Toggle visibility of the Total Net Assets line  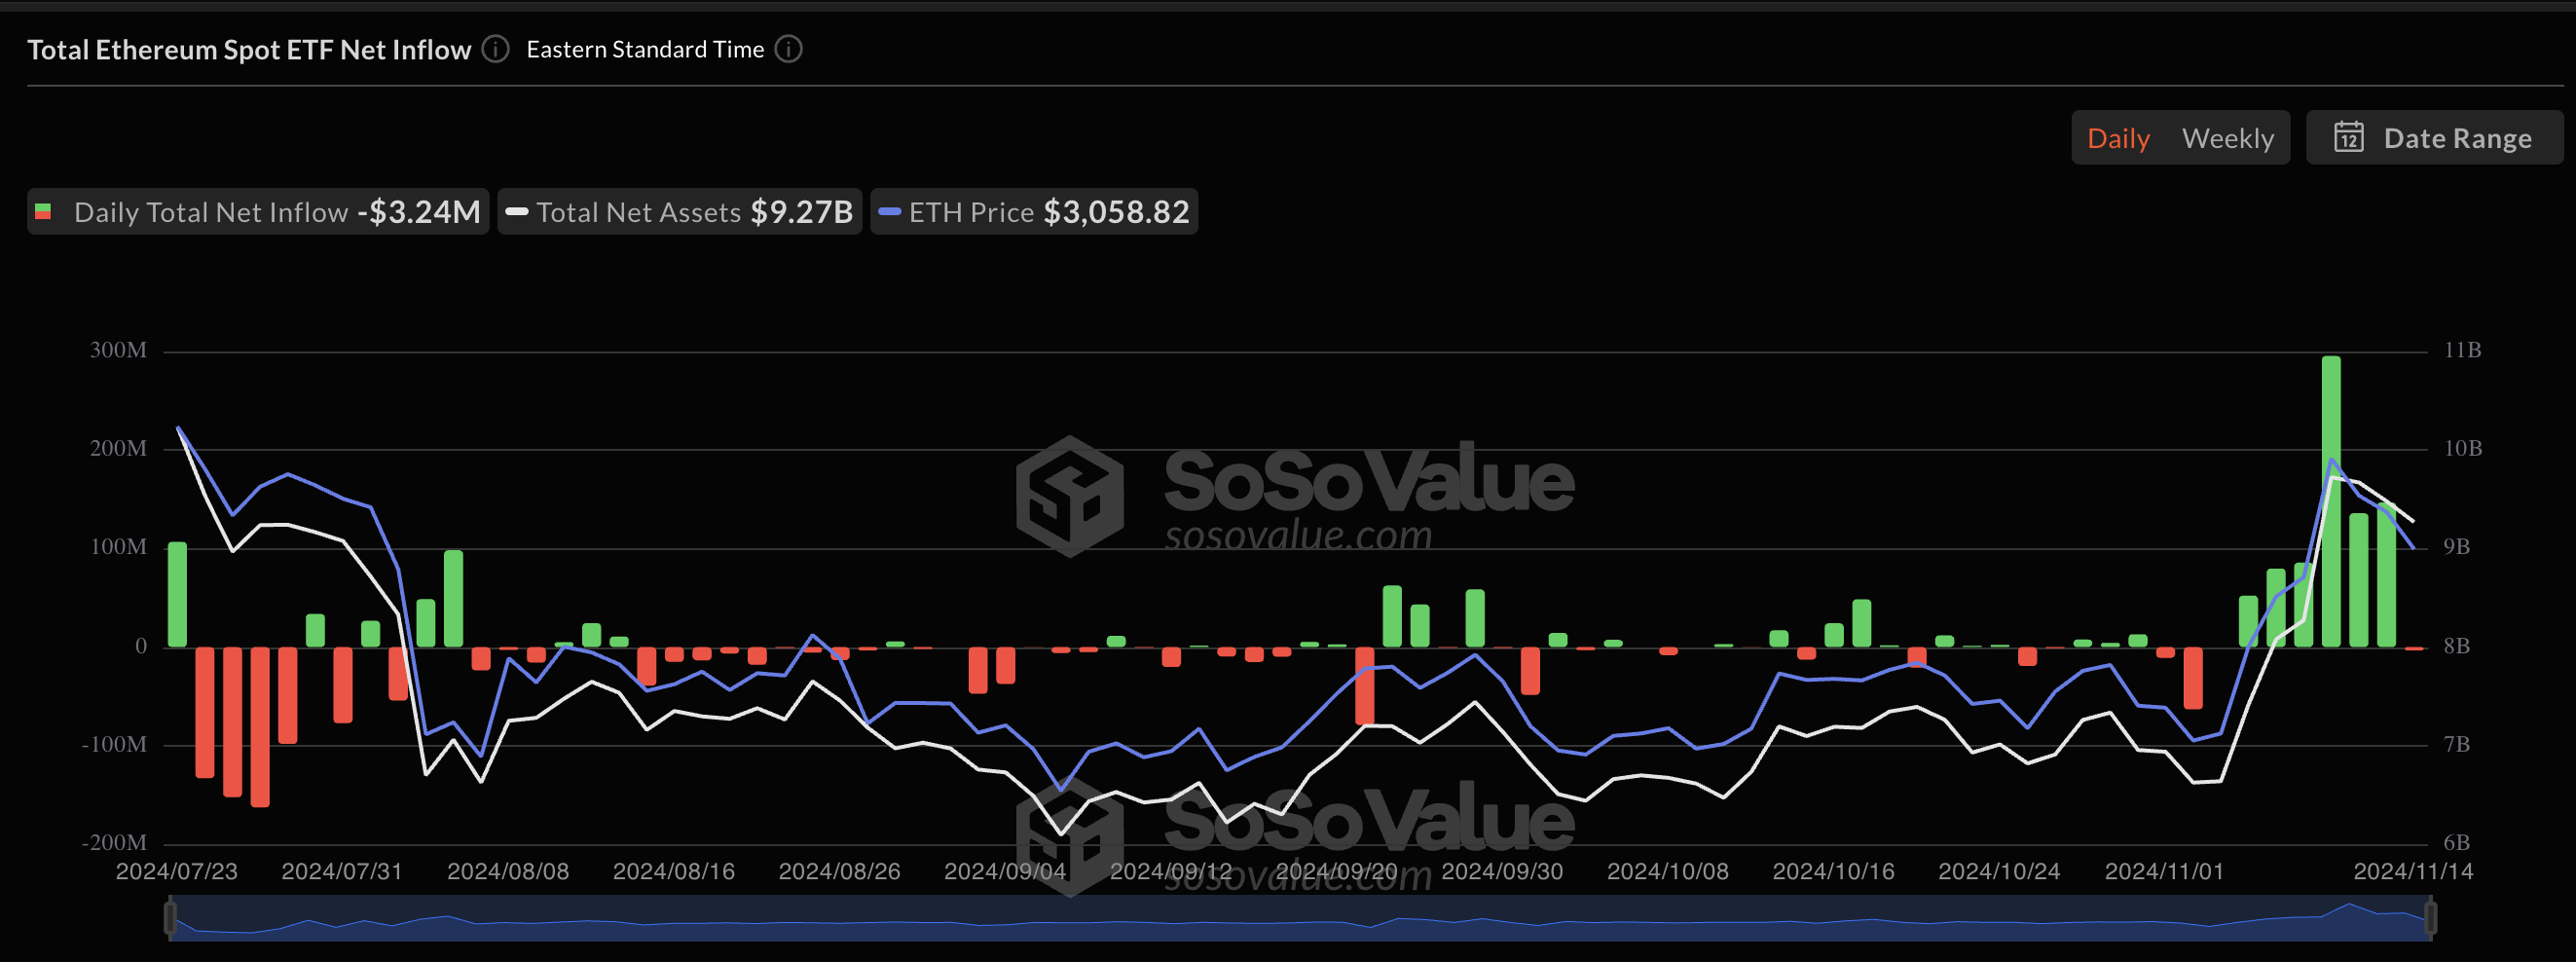[679, 212]
